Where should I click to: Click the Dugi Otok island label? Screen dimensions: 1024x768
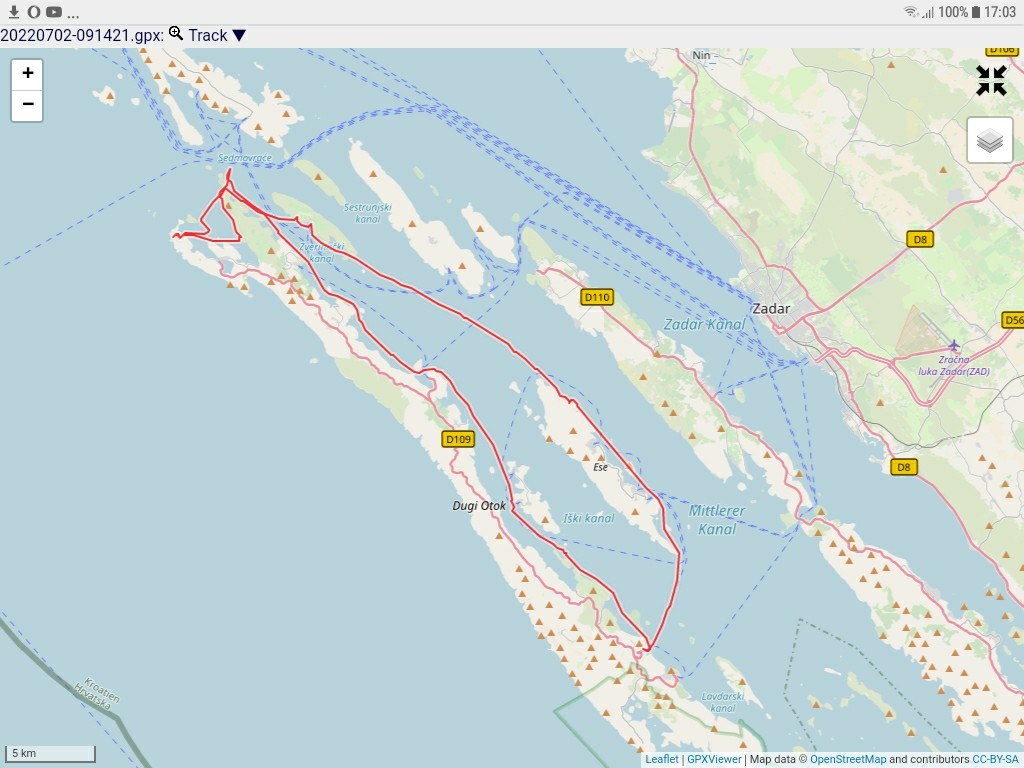[x=479, y=506]
